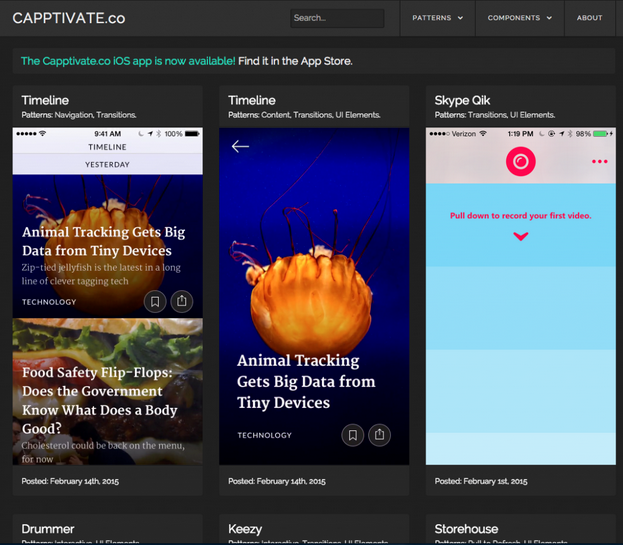Select the 'Patterns: Transitions, UI Elements.' text under Skype Qik
Image resolution: width=623 pixels, height=546 pixels.
coord(495,115)
